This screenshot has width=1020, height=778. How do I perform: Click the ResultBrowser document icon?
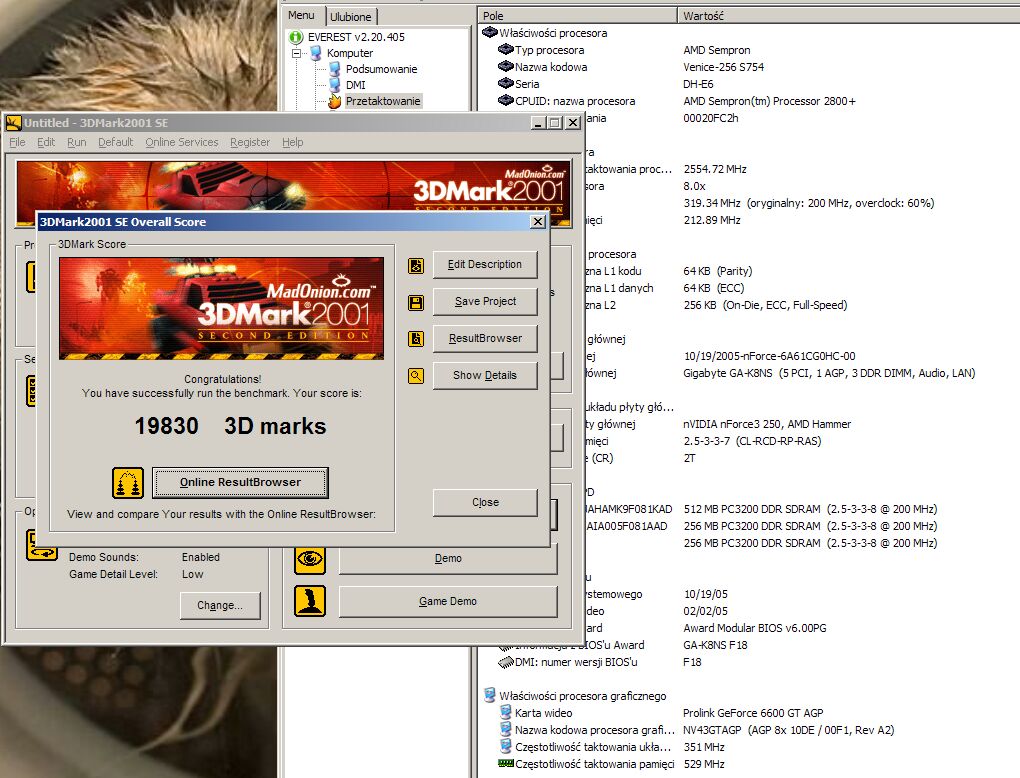(416, 339)
